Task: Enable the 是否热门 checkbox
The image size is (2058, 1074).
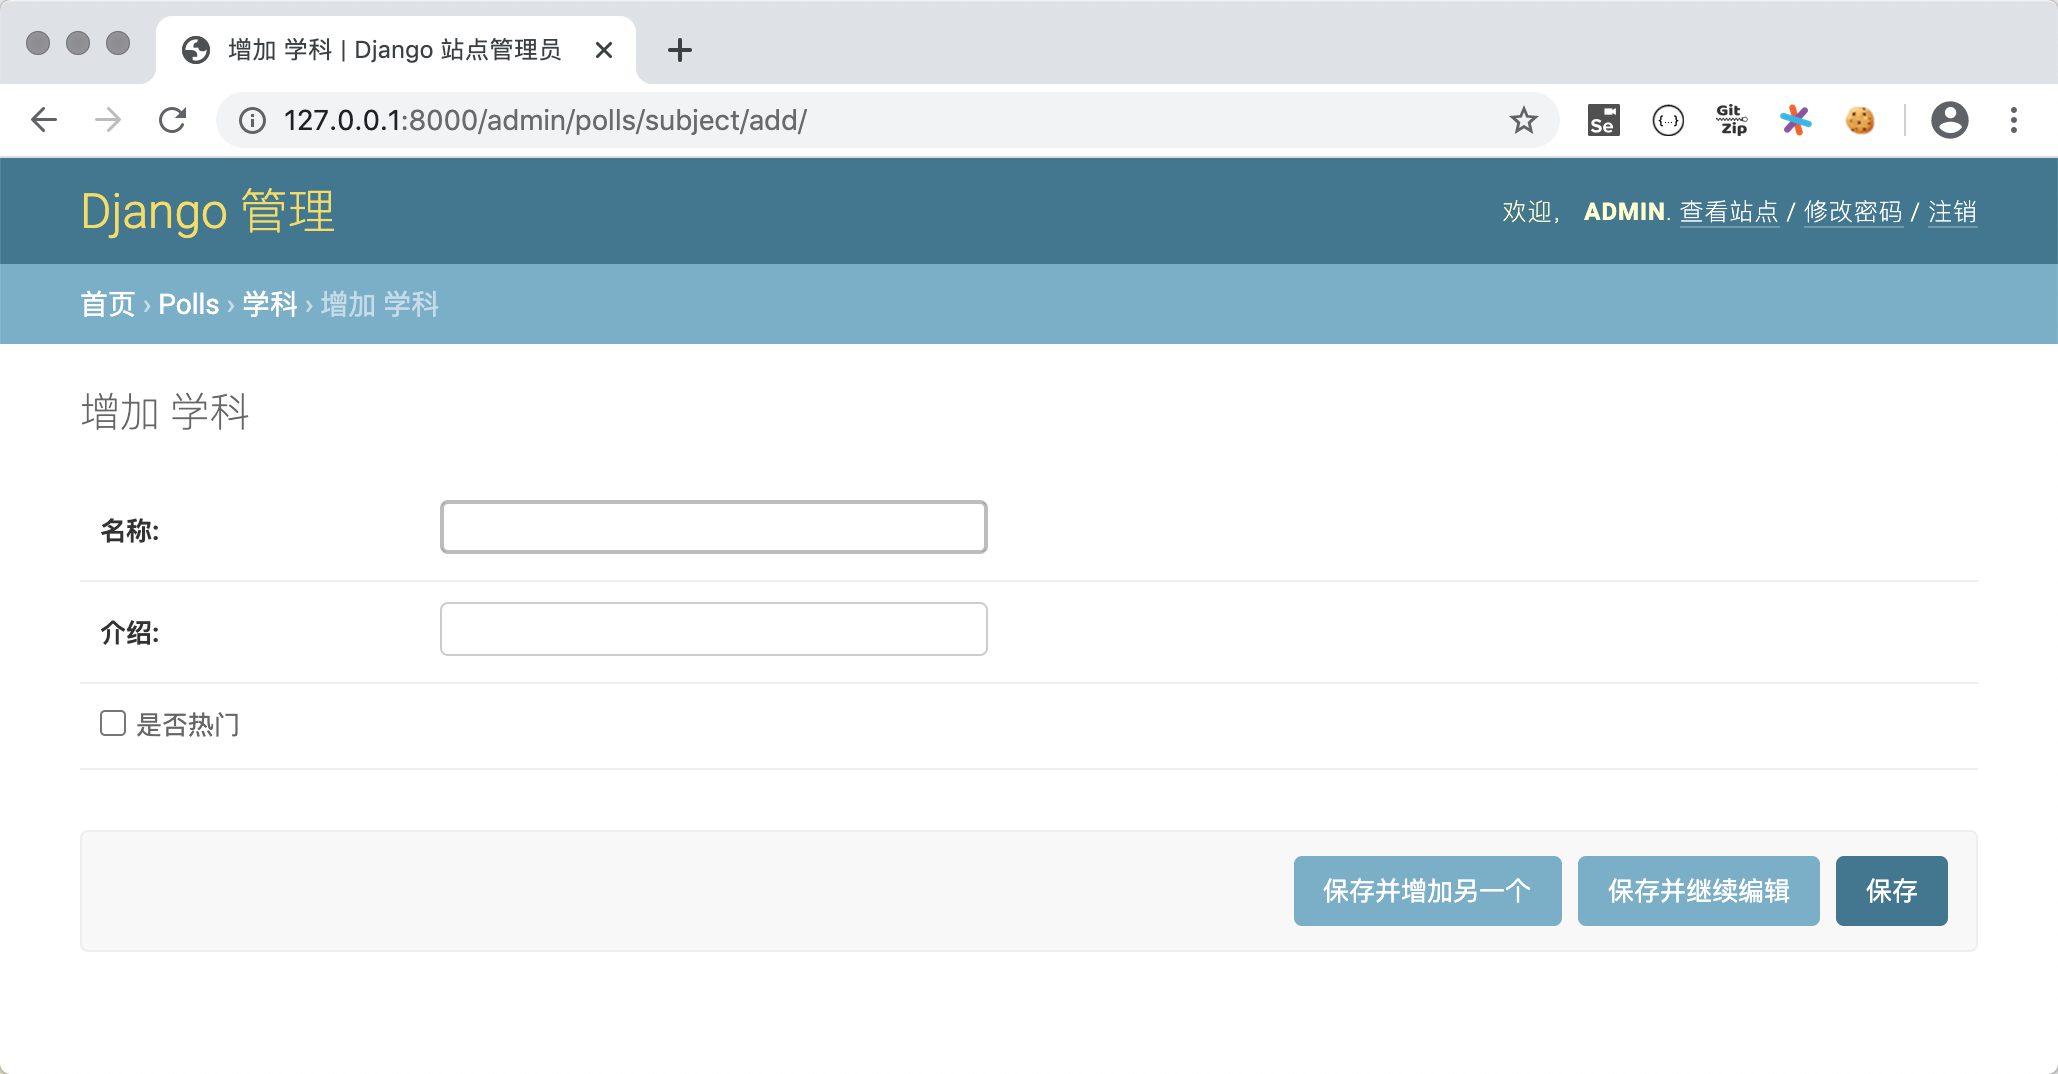Action: [x=112, y=723]
